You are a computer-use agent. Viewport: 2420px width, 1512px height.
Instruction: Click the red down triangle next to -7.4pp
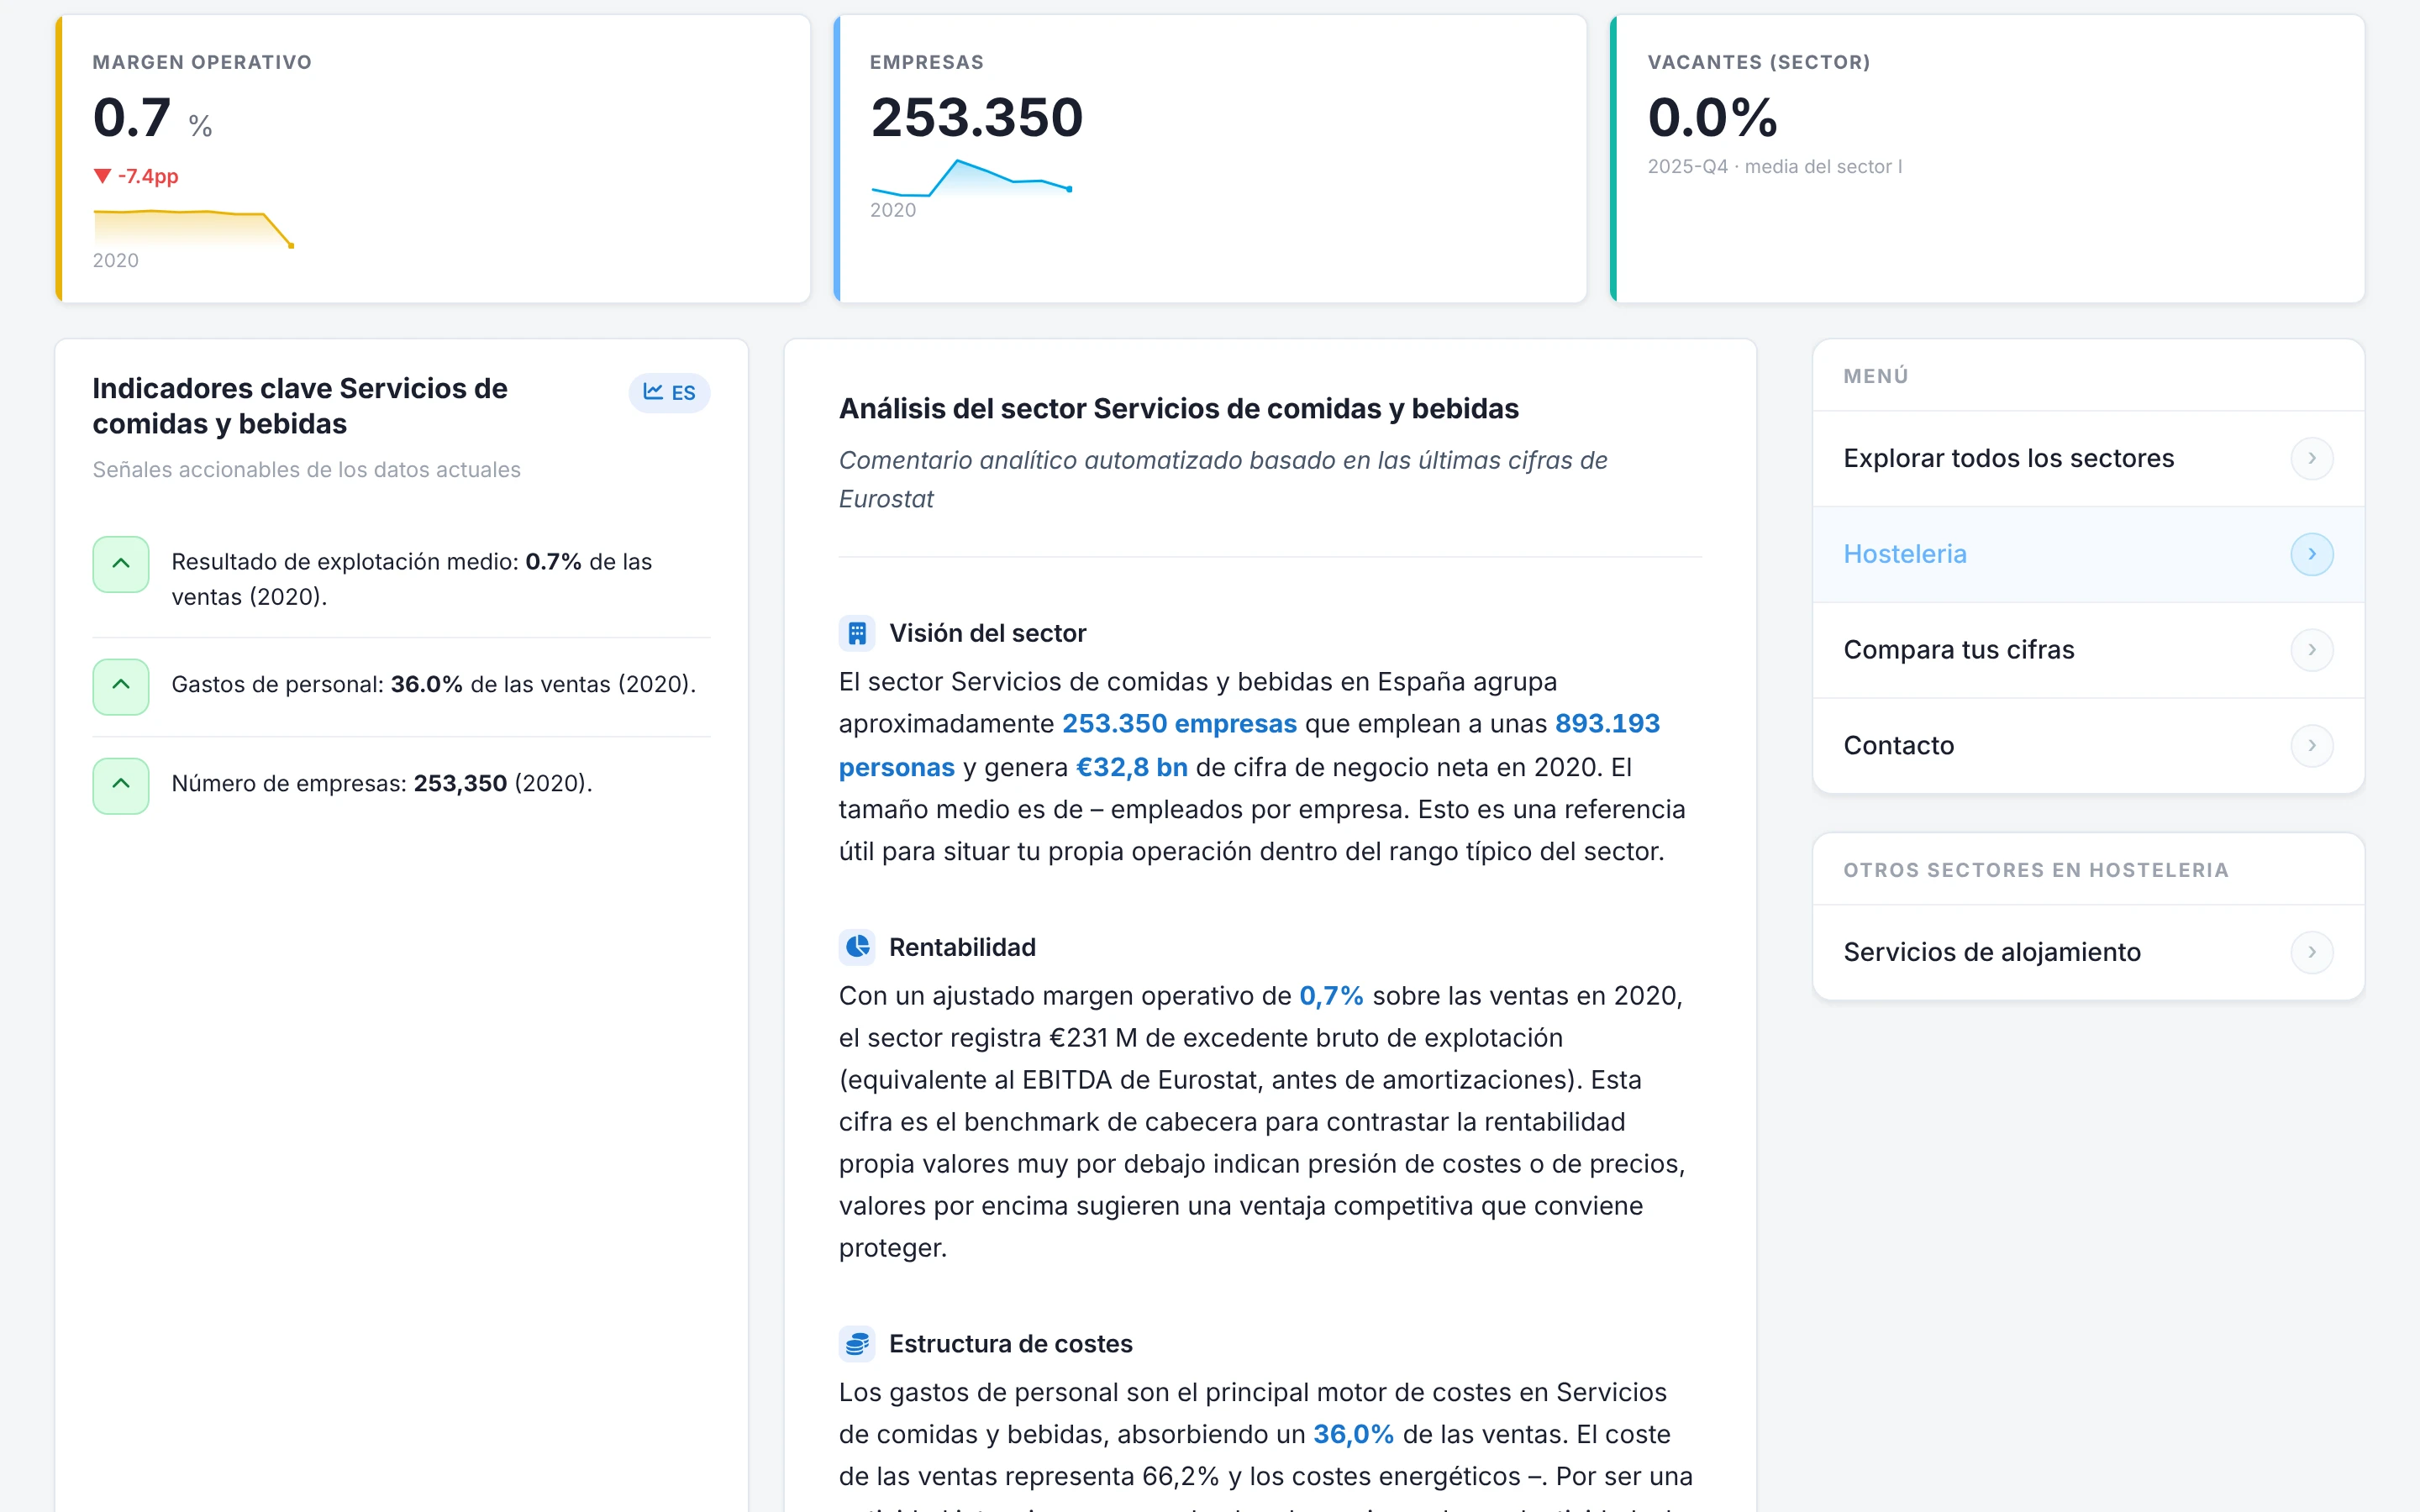tap(102, 176)
